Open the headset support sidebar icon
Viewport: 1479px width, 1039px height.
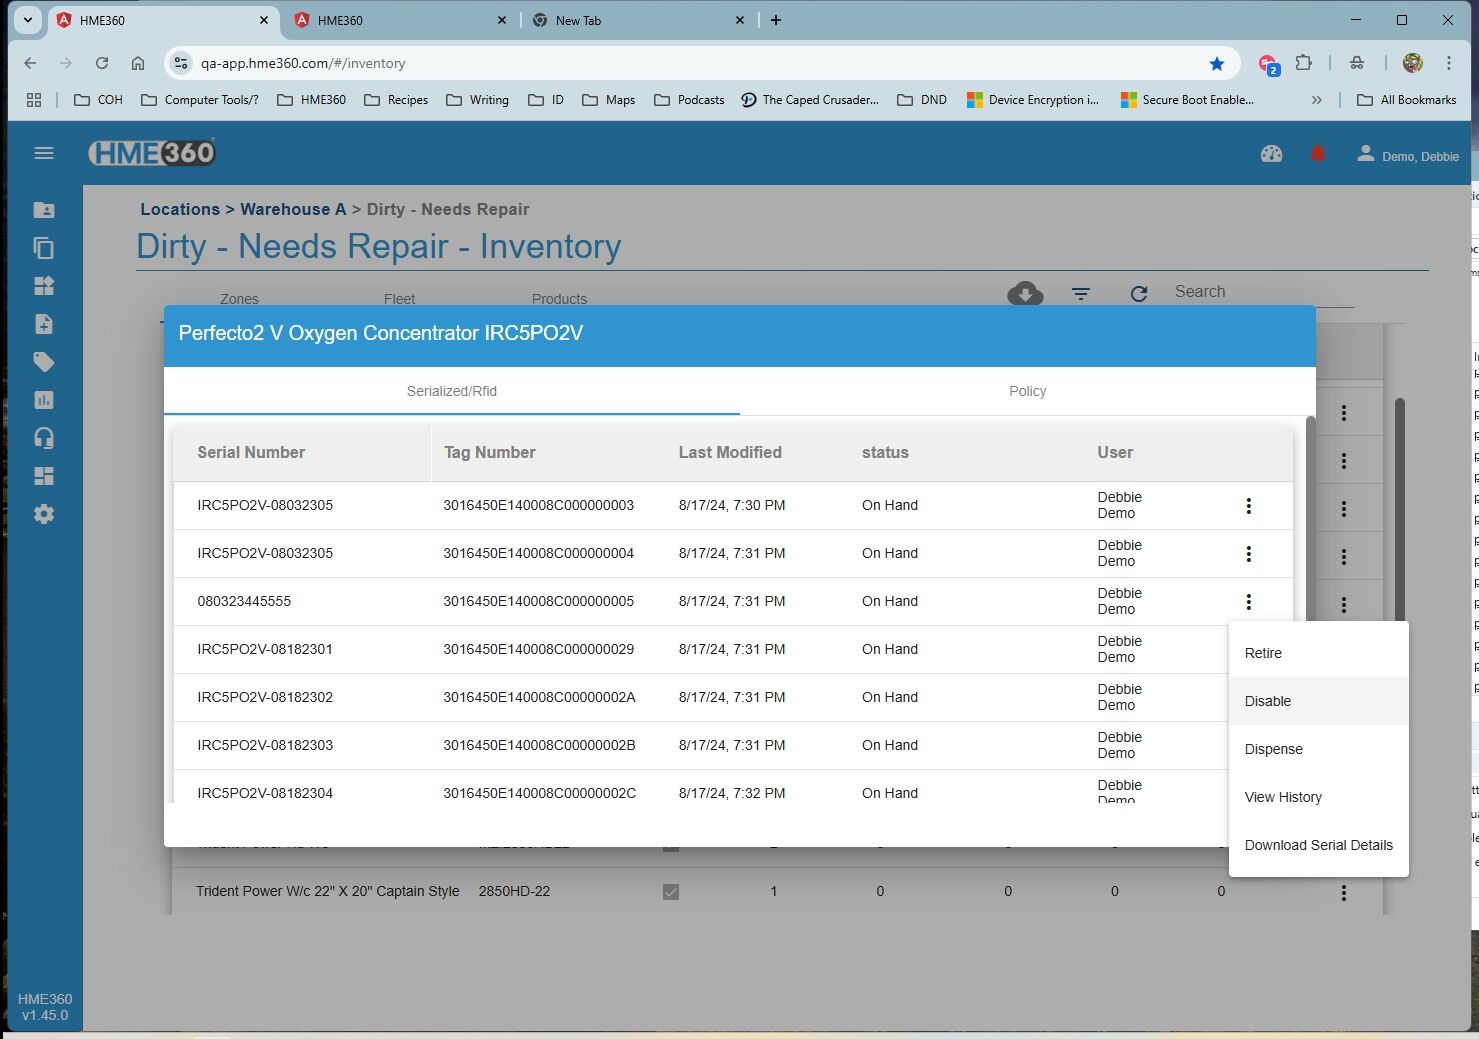tap(43, 438)
